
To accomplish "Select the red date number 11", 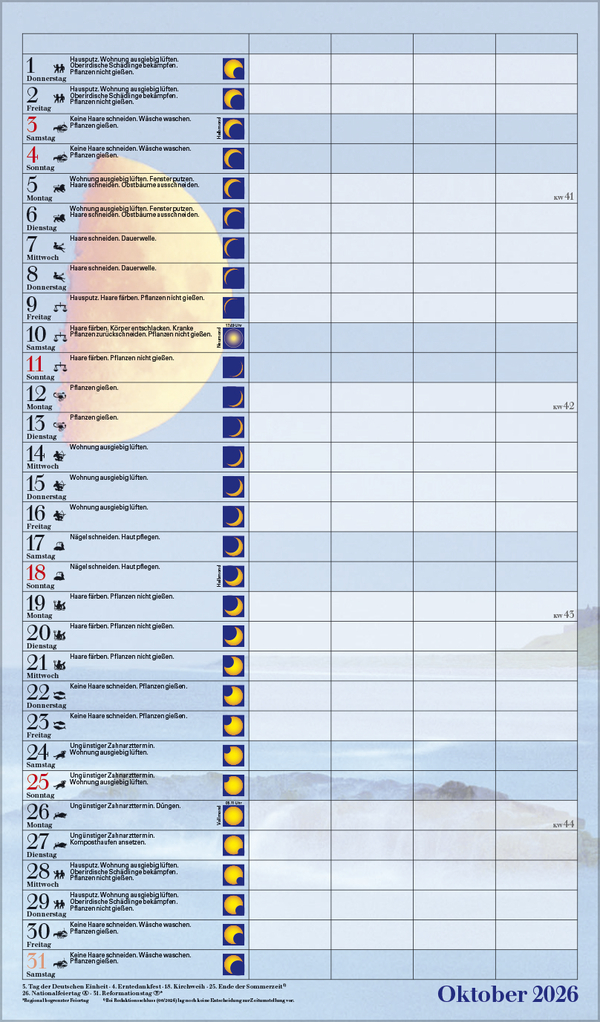I will (x=35, y=364).
